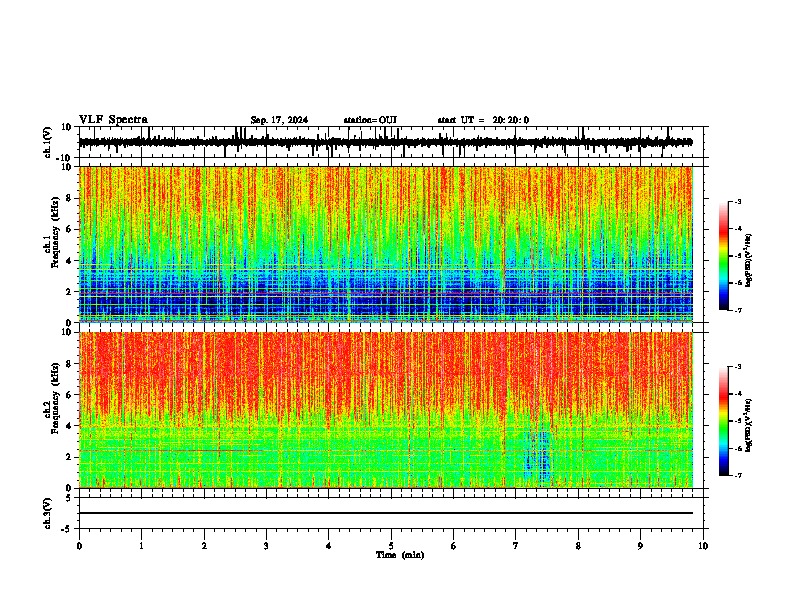
Task: Click the 'VLF Spectra' title text
Action: 113,120
